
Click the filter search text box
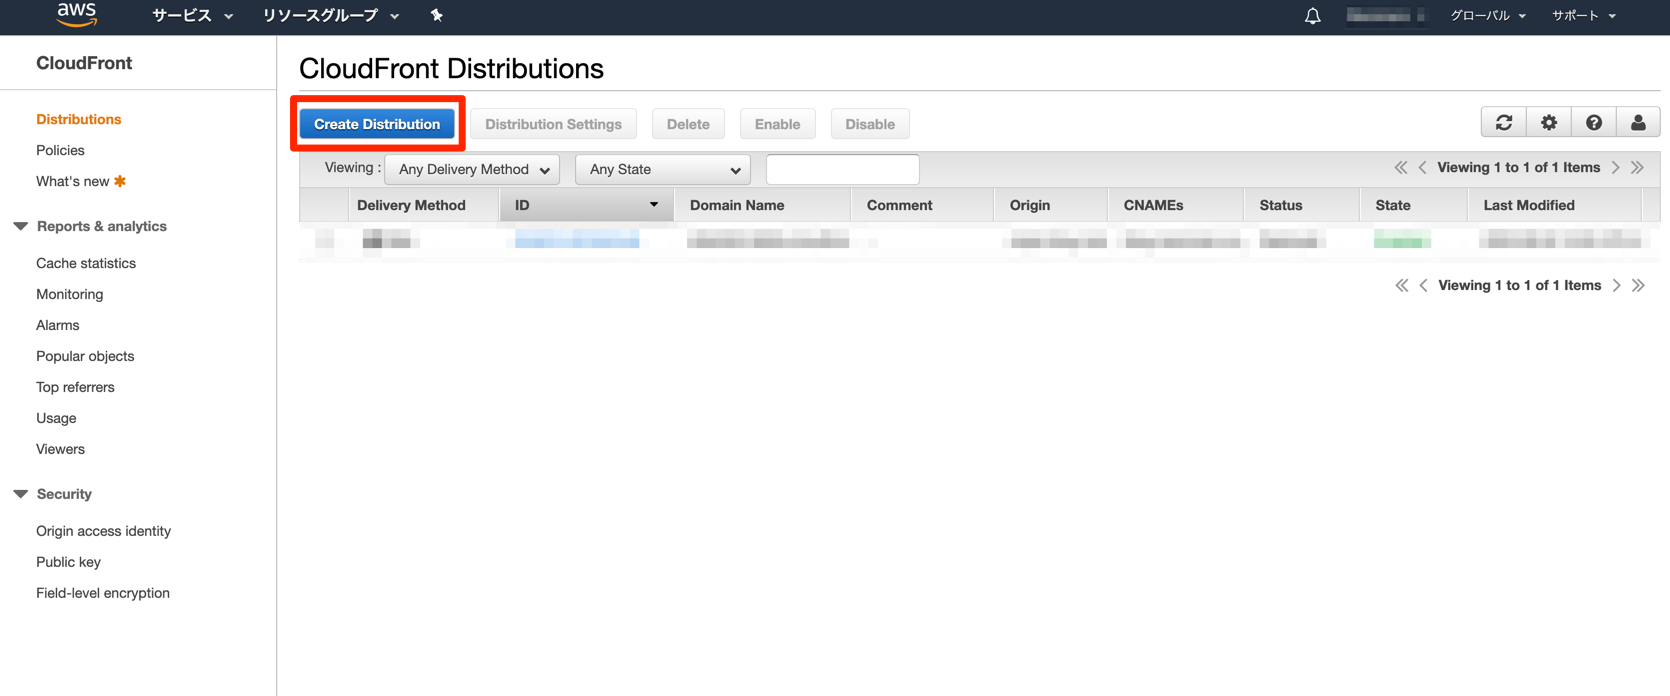coord(842,169)
